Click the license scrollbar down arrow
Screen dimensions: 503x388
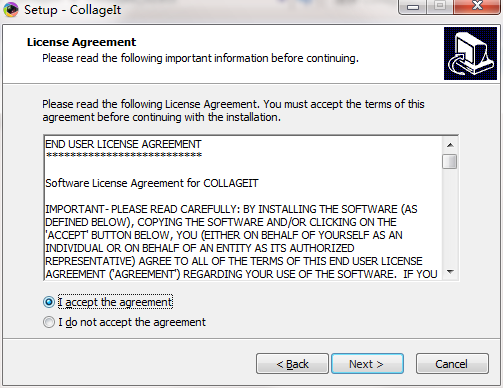tap(450, 272)
